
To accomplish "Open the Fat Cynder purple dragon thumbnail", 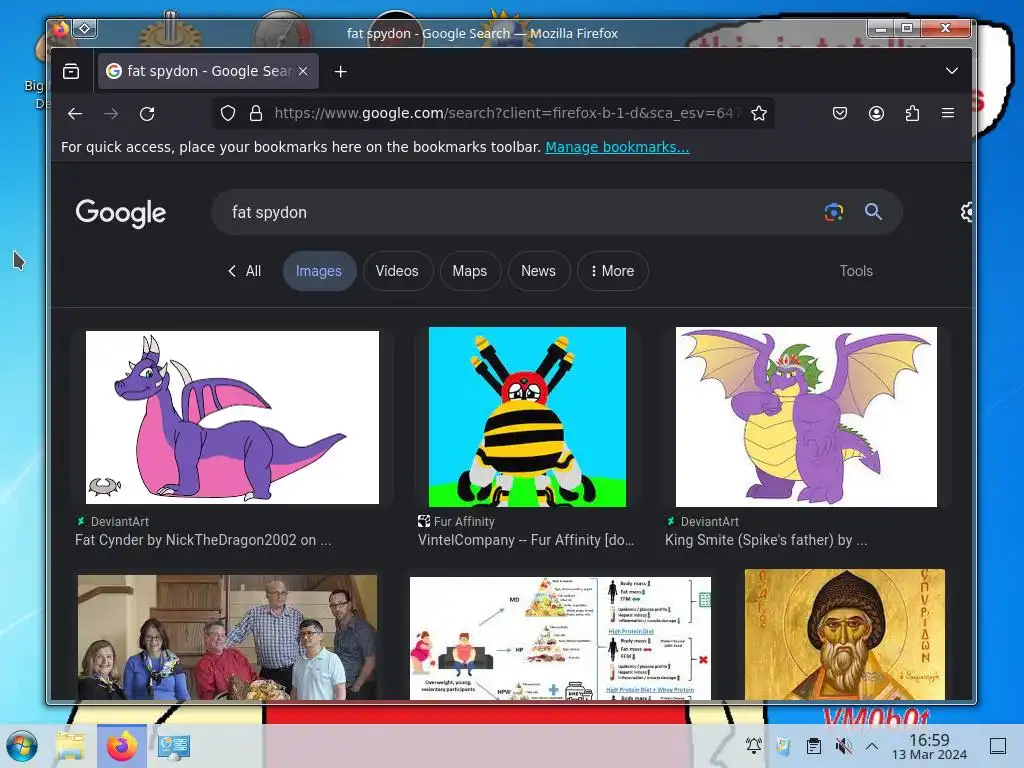I will (232, 417).
